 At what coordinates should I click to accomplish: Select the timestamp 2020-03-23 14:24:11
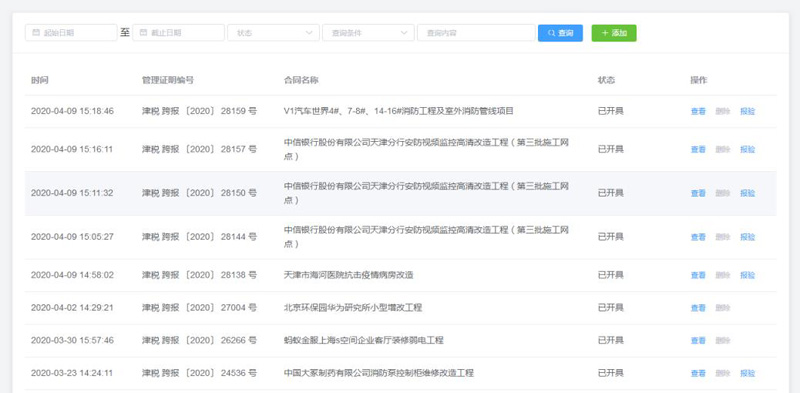tap(72, 373)
